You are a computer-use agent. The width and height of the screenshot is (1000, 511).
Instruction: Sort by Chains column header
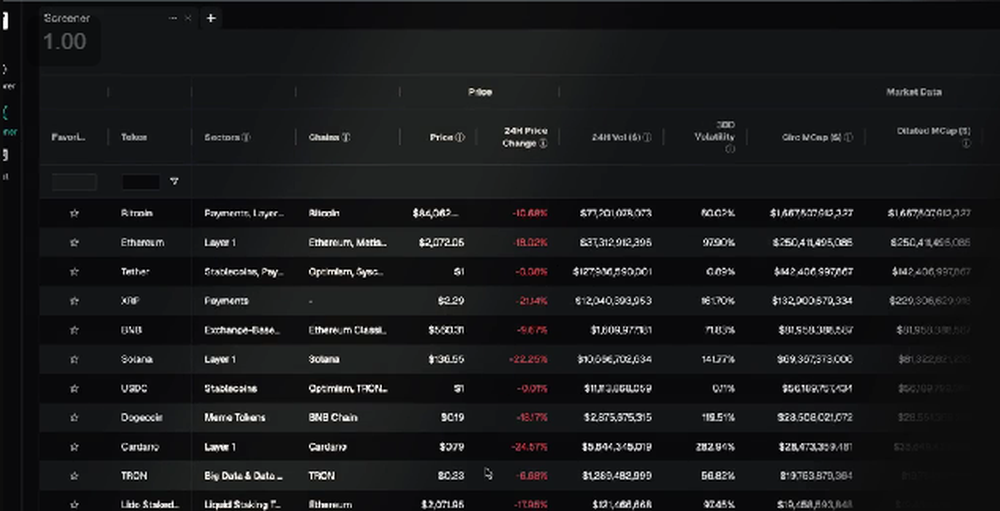tap(324, 137)
